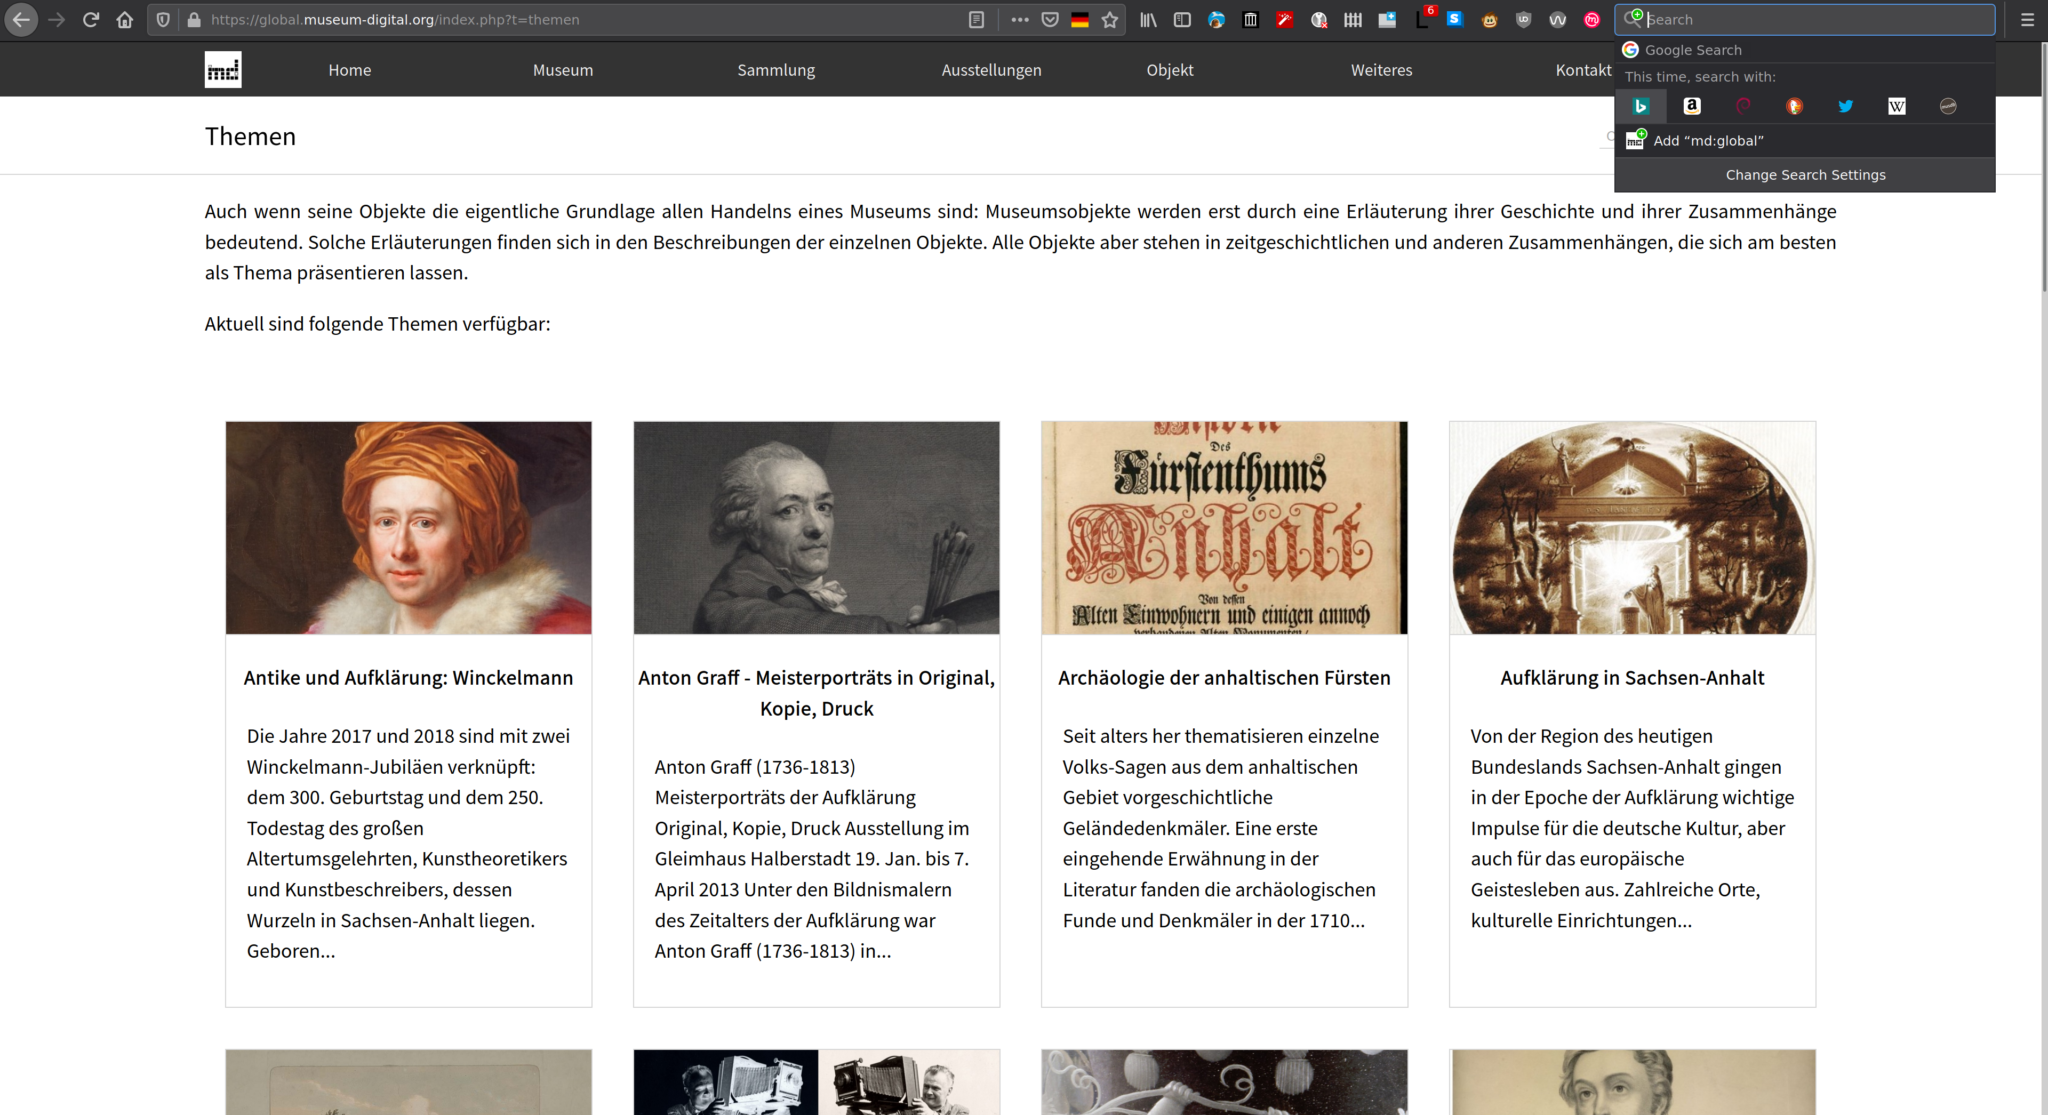This screenshot has height=1115, width=2048.
Task: Click the Themen page heading
Action: (x=250, y=137)
